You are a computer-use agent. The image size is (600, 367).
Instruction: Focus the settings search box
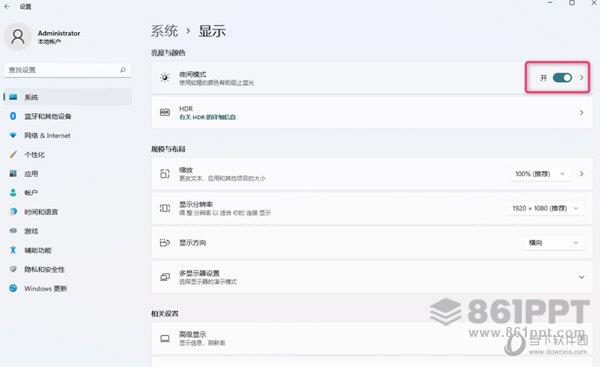[67, 70]
